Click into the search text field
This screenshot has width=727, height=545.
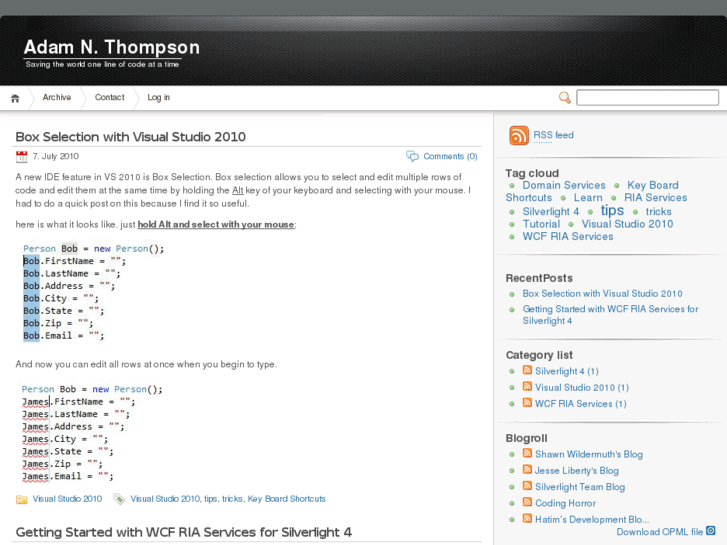click(647, 97)
